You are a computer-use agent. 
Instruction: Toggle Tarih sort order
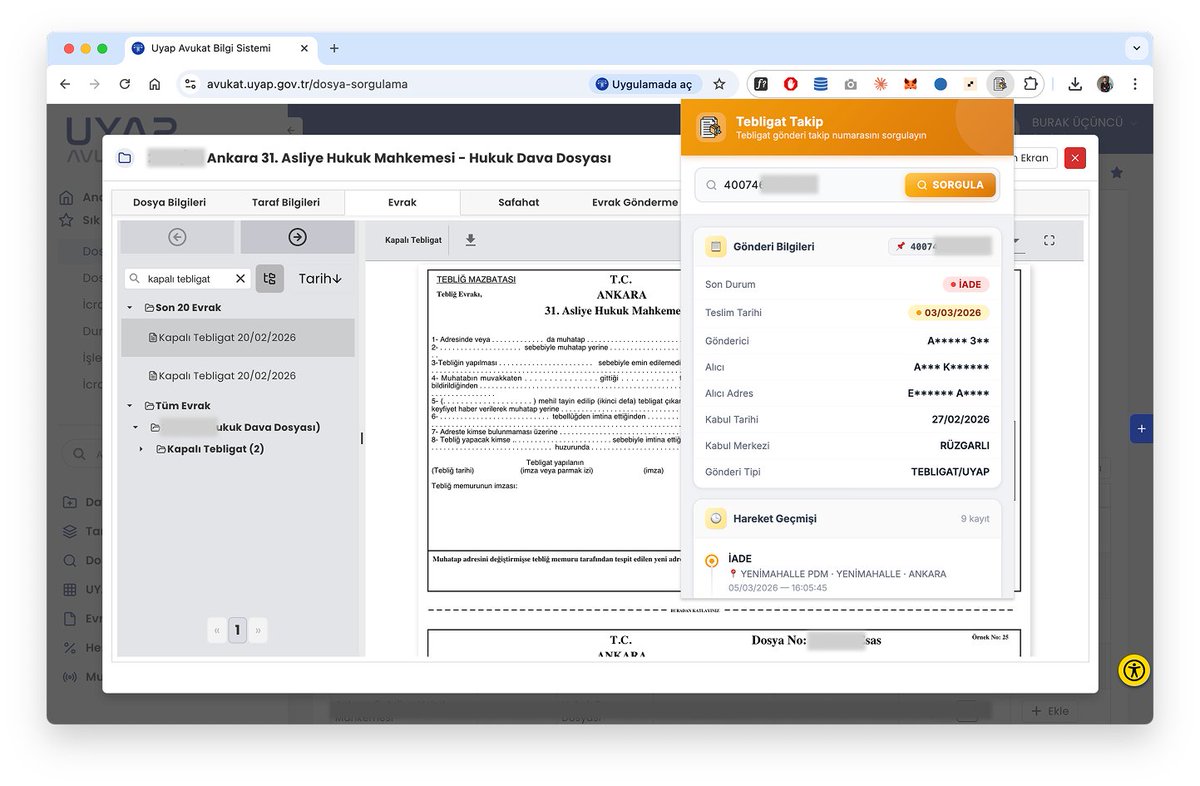(x=320, y=279)
